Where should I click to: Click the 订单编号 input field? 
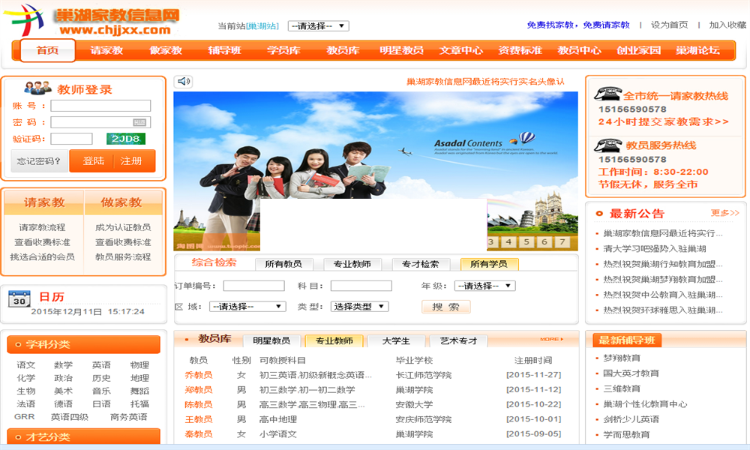pyautogui.click(x=254, y=286)
